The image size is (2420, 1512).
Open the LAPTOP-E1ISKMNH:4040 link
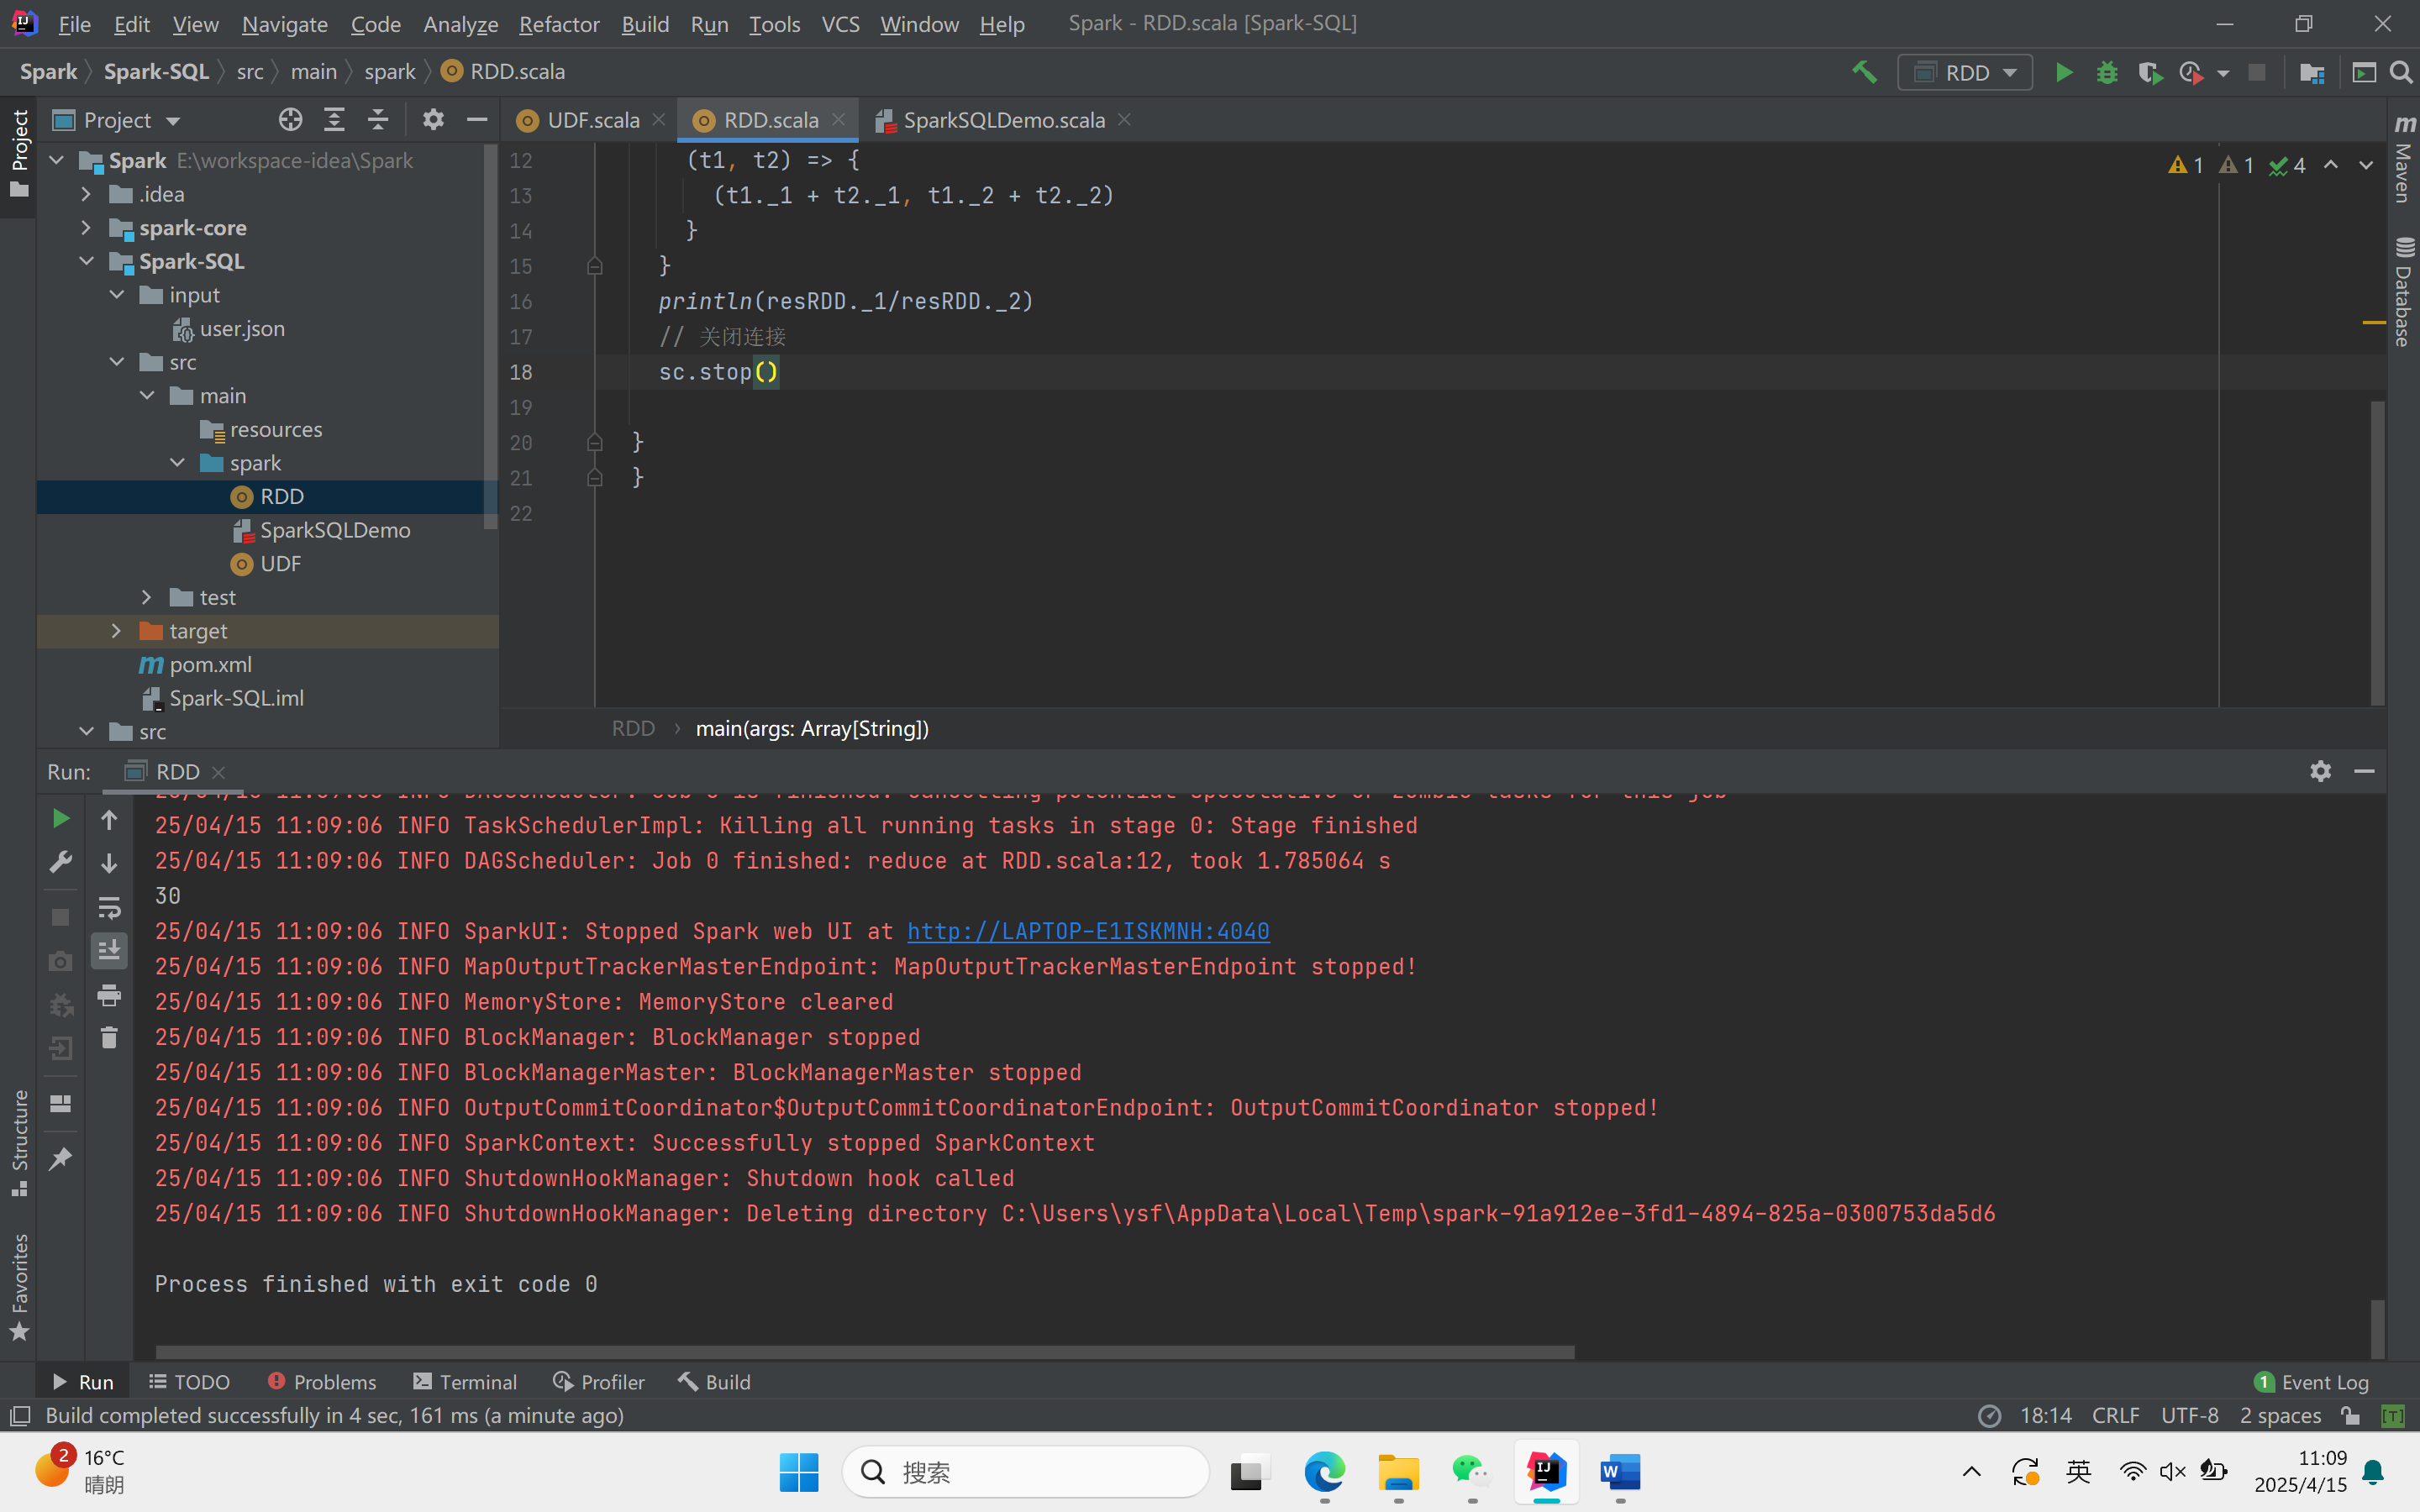point(1088,931)
